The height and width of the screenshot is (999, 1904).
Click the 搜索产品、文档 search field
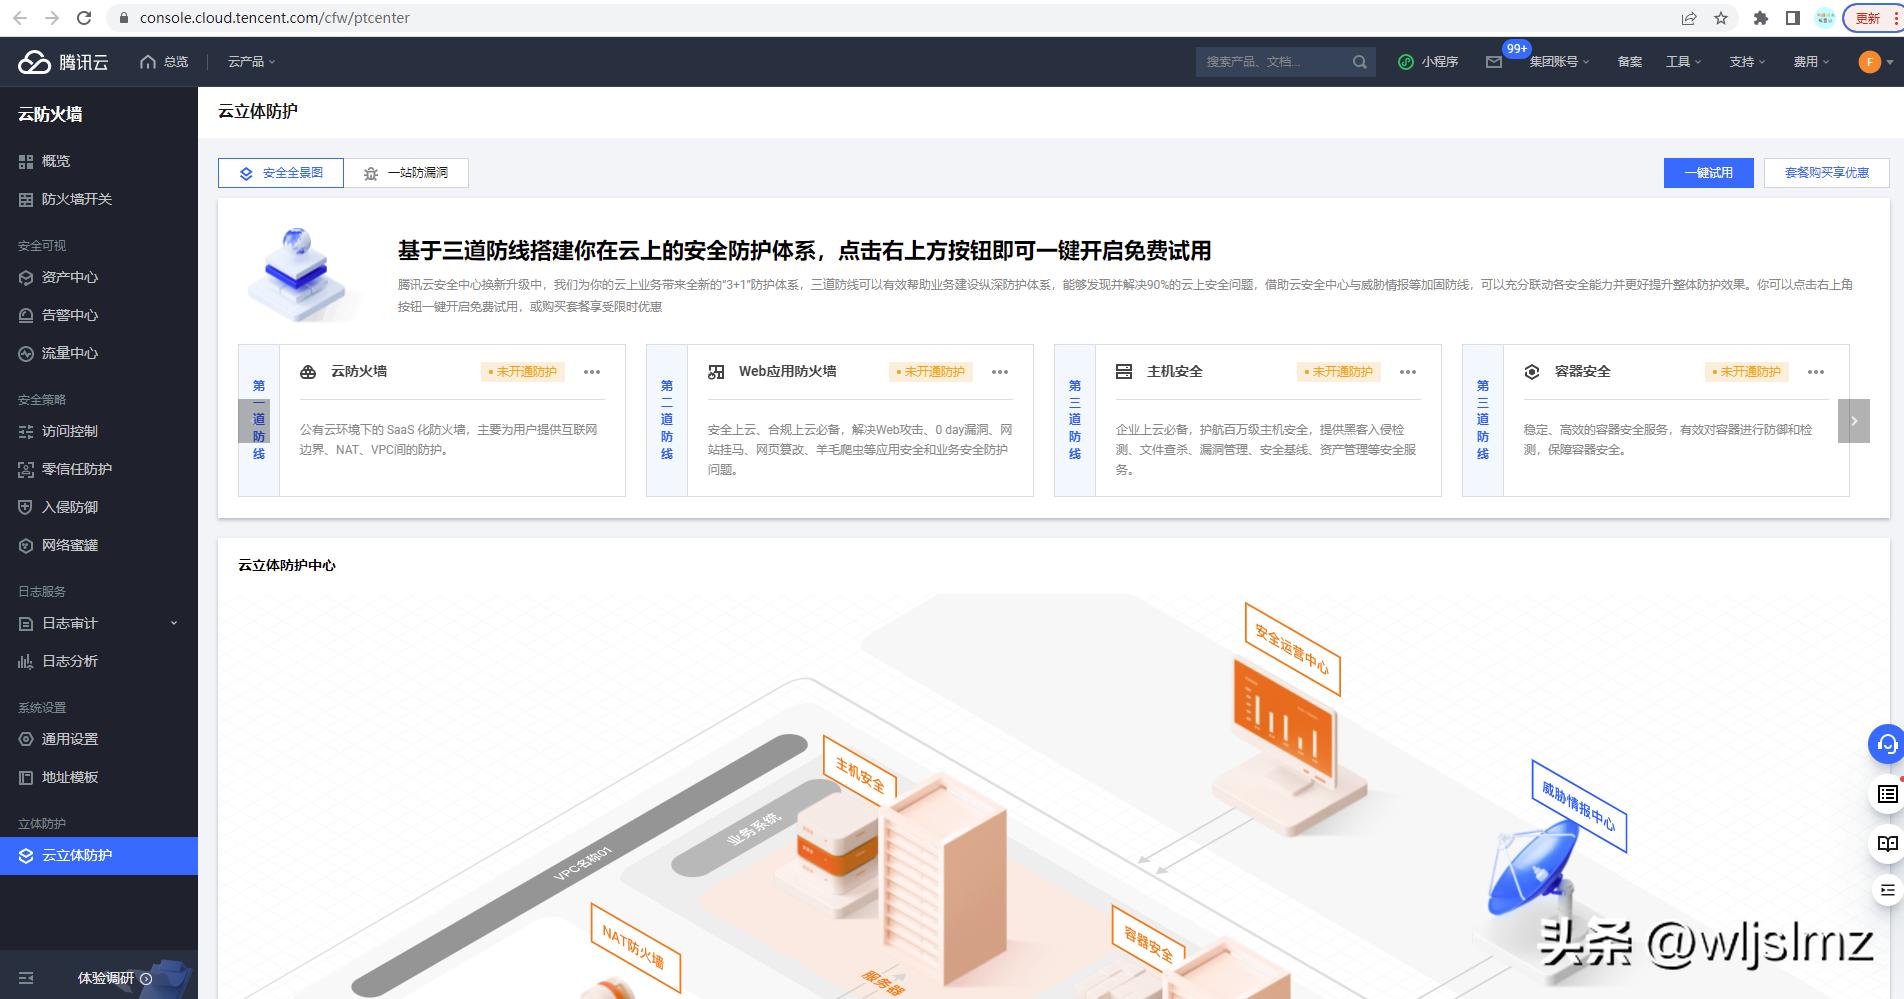(1270, 62)
